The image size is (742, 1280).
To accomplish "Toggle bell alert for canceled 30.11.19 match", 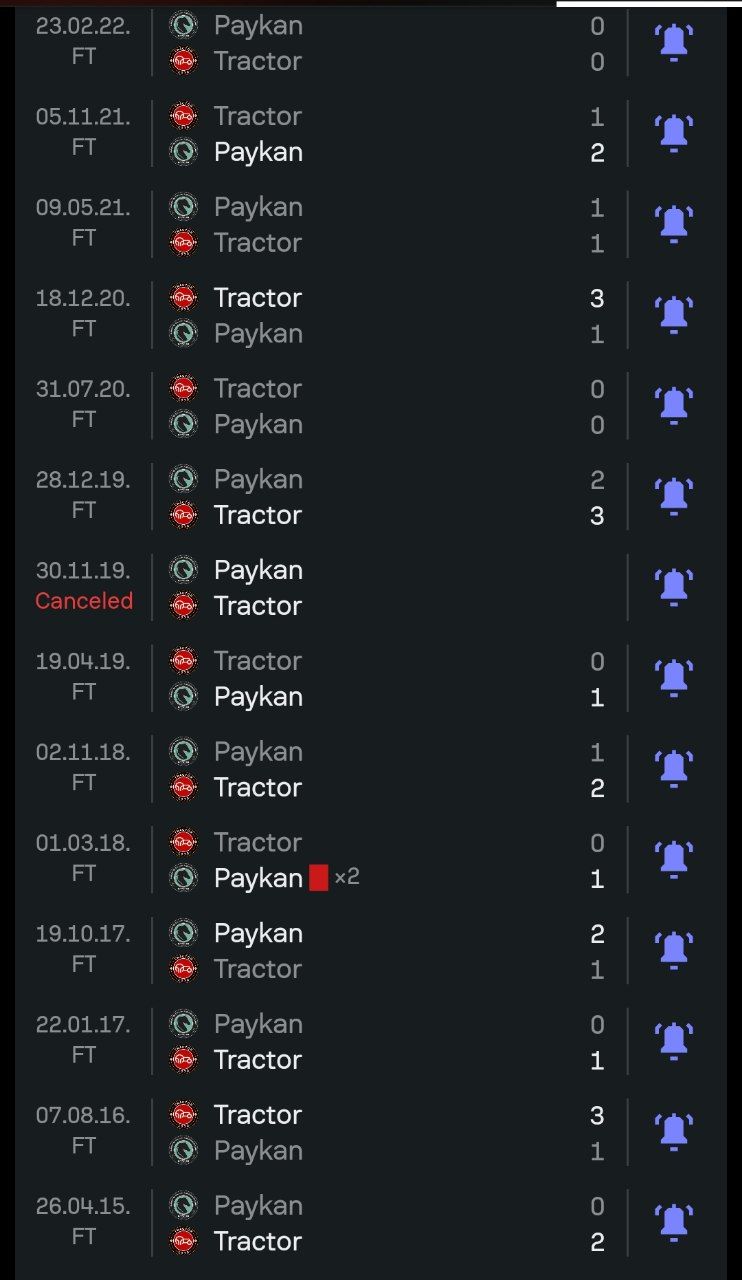I will click(x=674, y=588).
